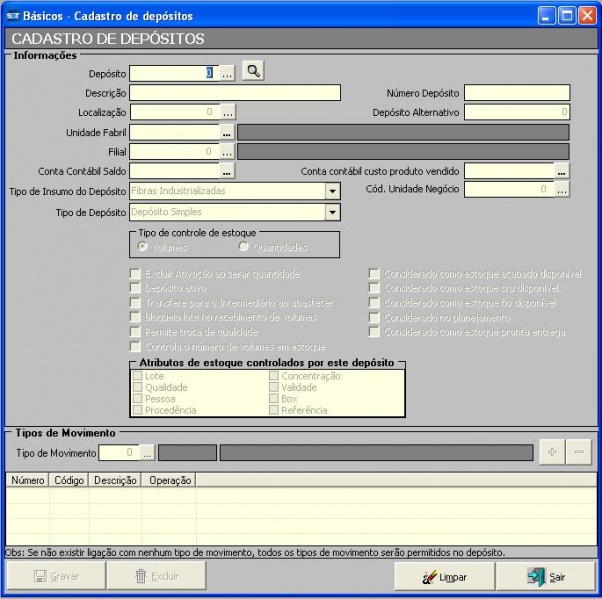602x599 pixels.
Task: Expand the Tipo de Depósito dropdown
Action: pos(332,212)
